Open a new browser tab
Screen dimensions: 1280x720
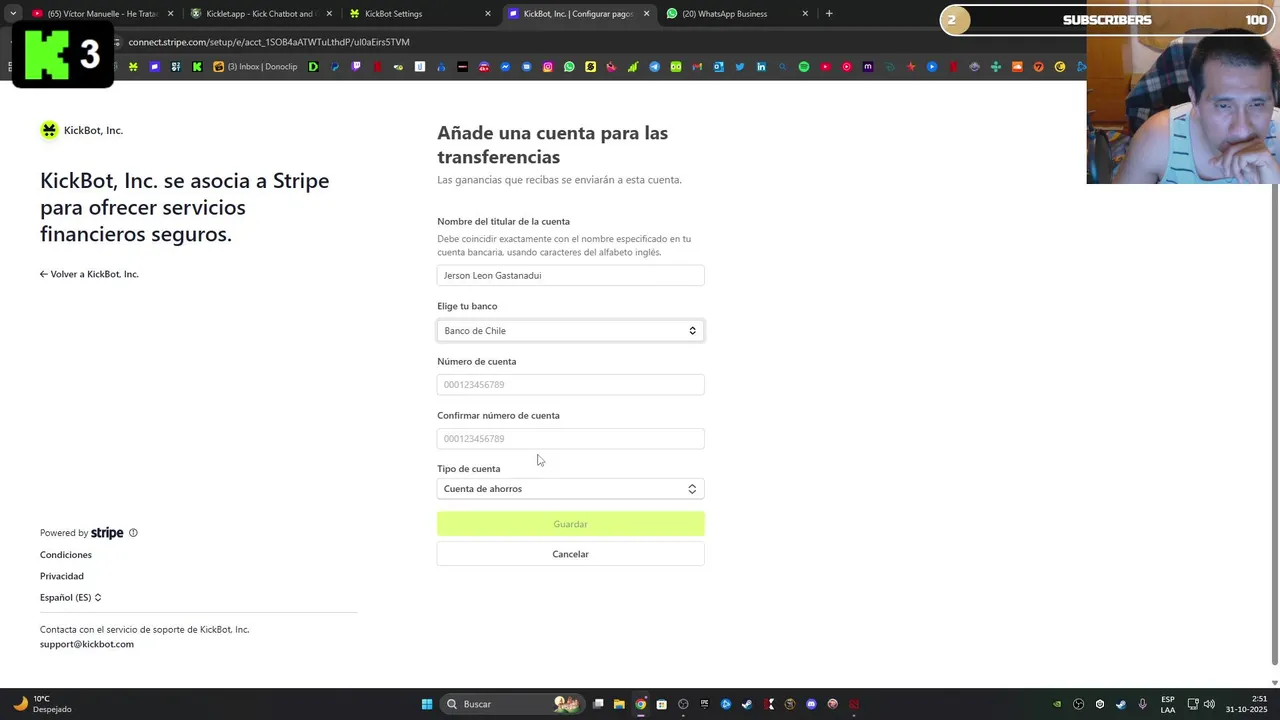pos(829,14)
